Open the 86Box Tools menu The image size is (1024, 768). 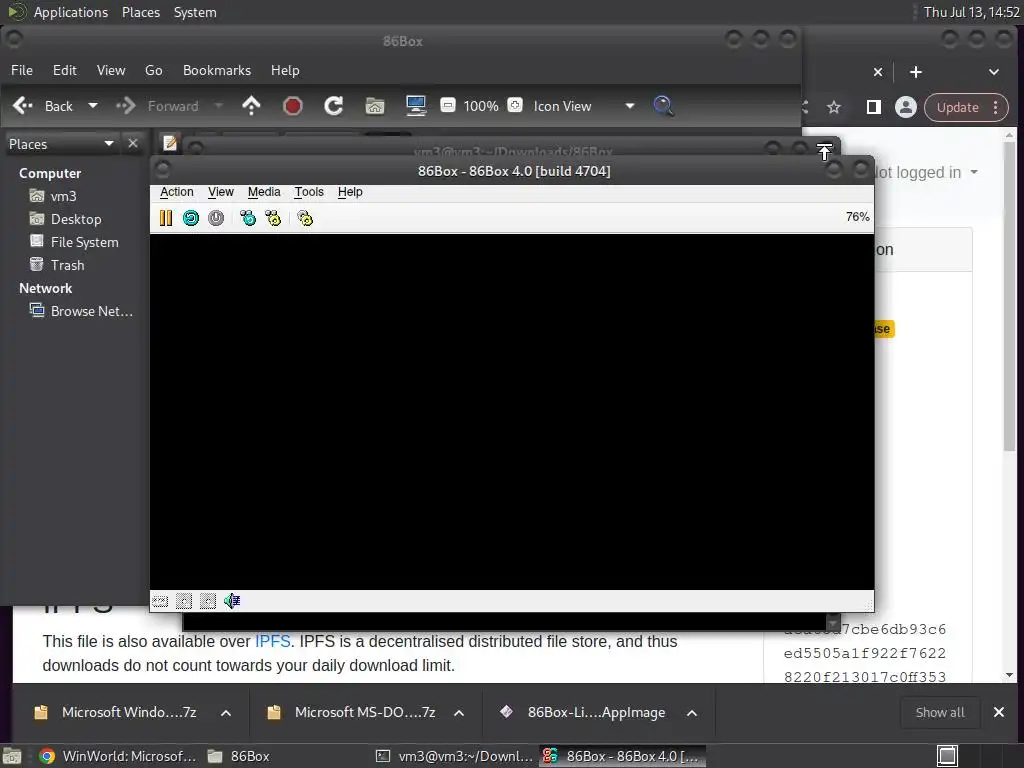309,192
